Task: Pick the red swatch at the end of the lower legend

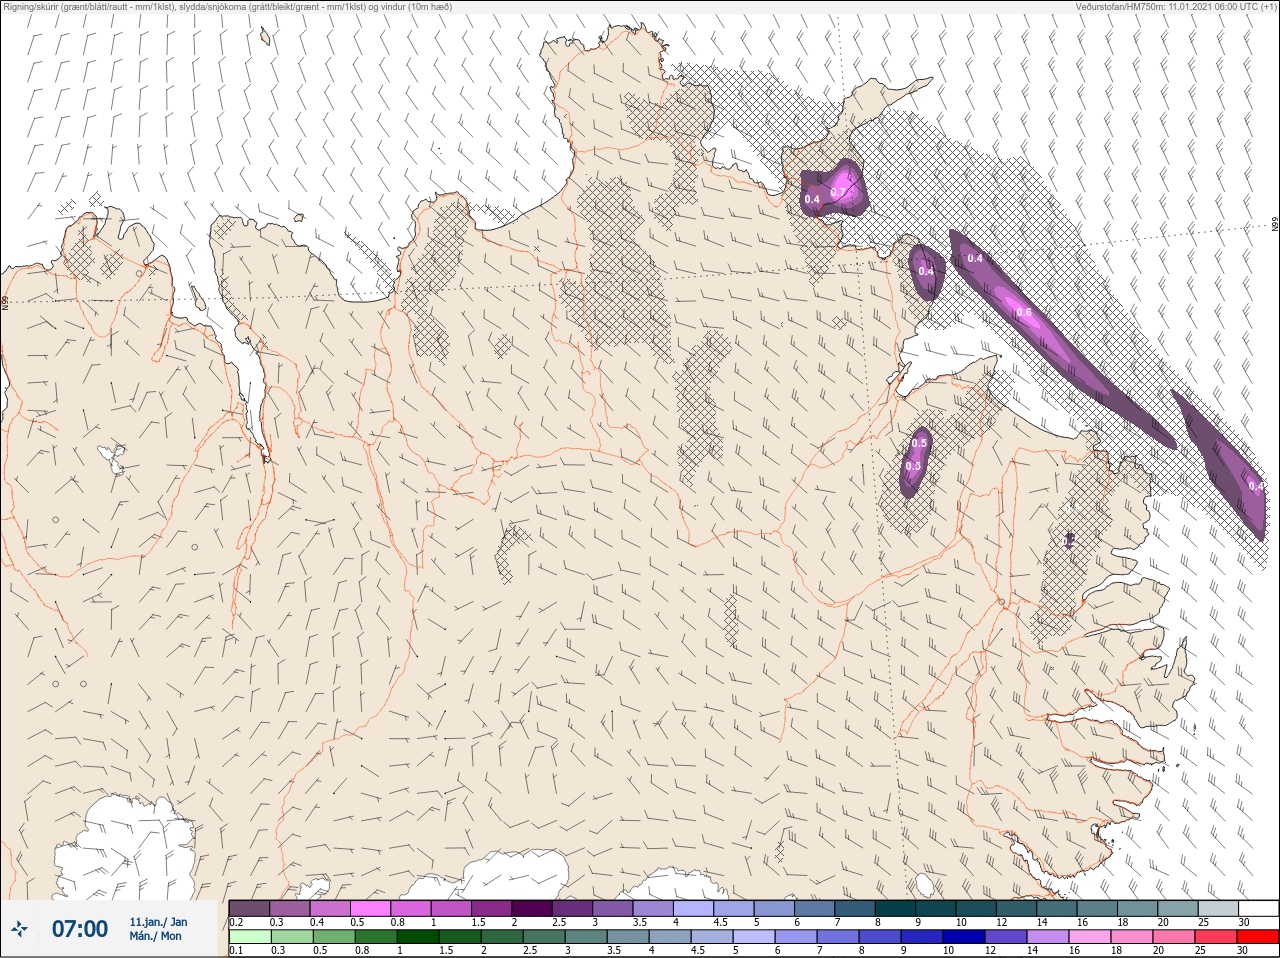Action: [1258, 937]
